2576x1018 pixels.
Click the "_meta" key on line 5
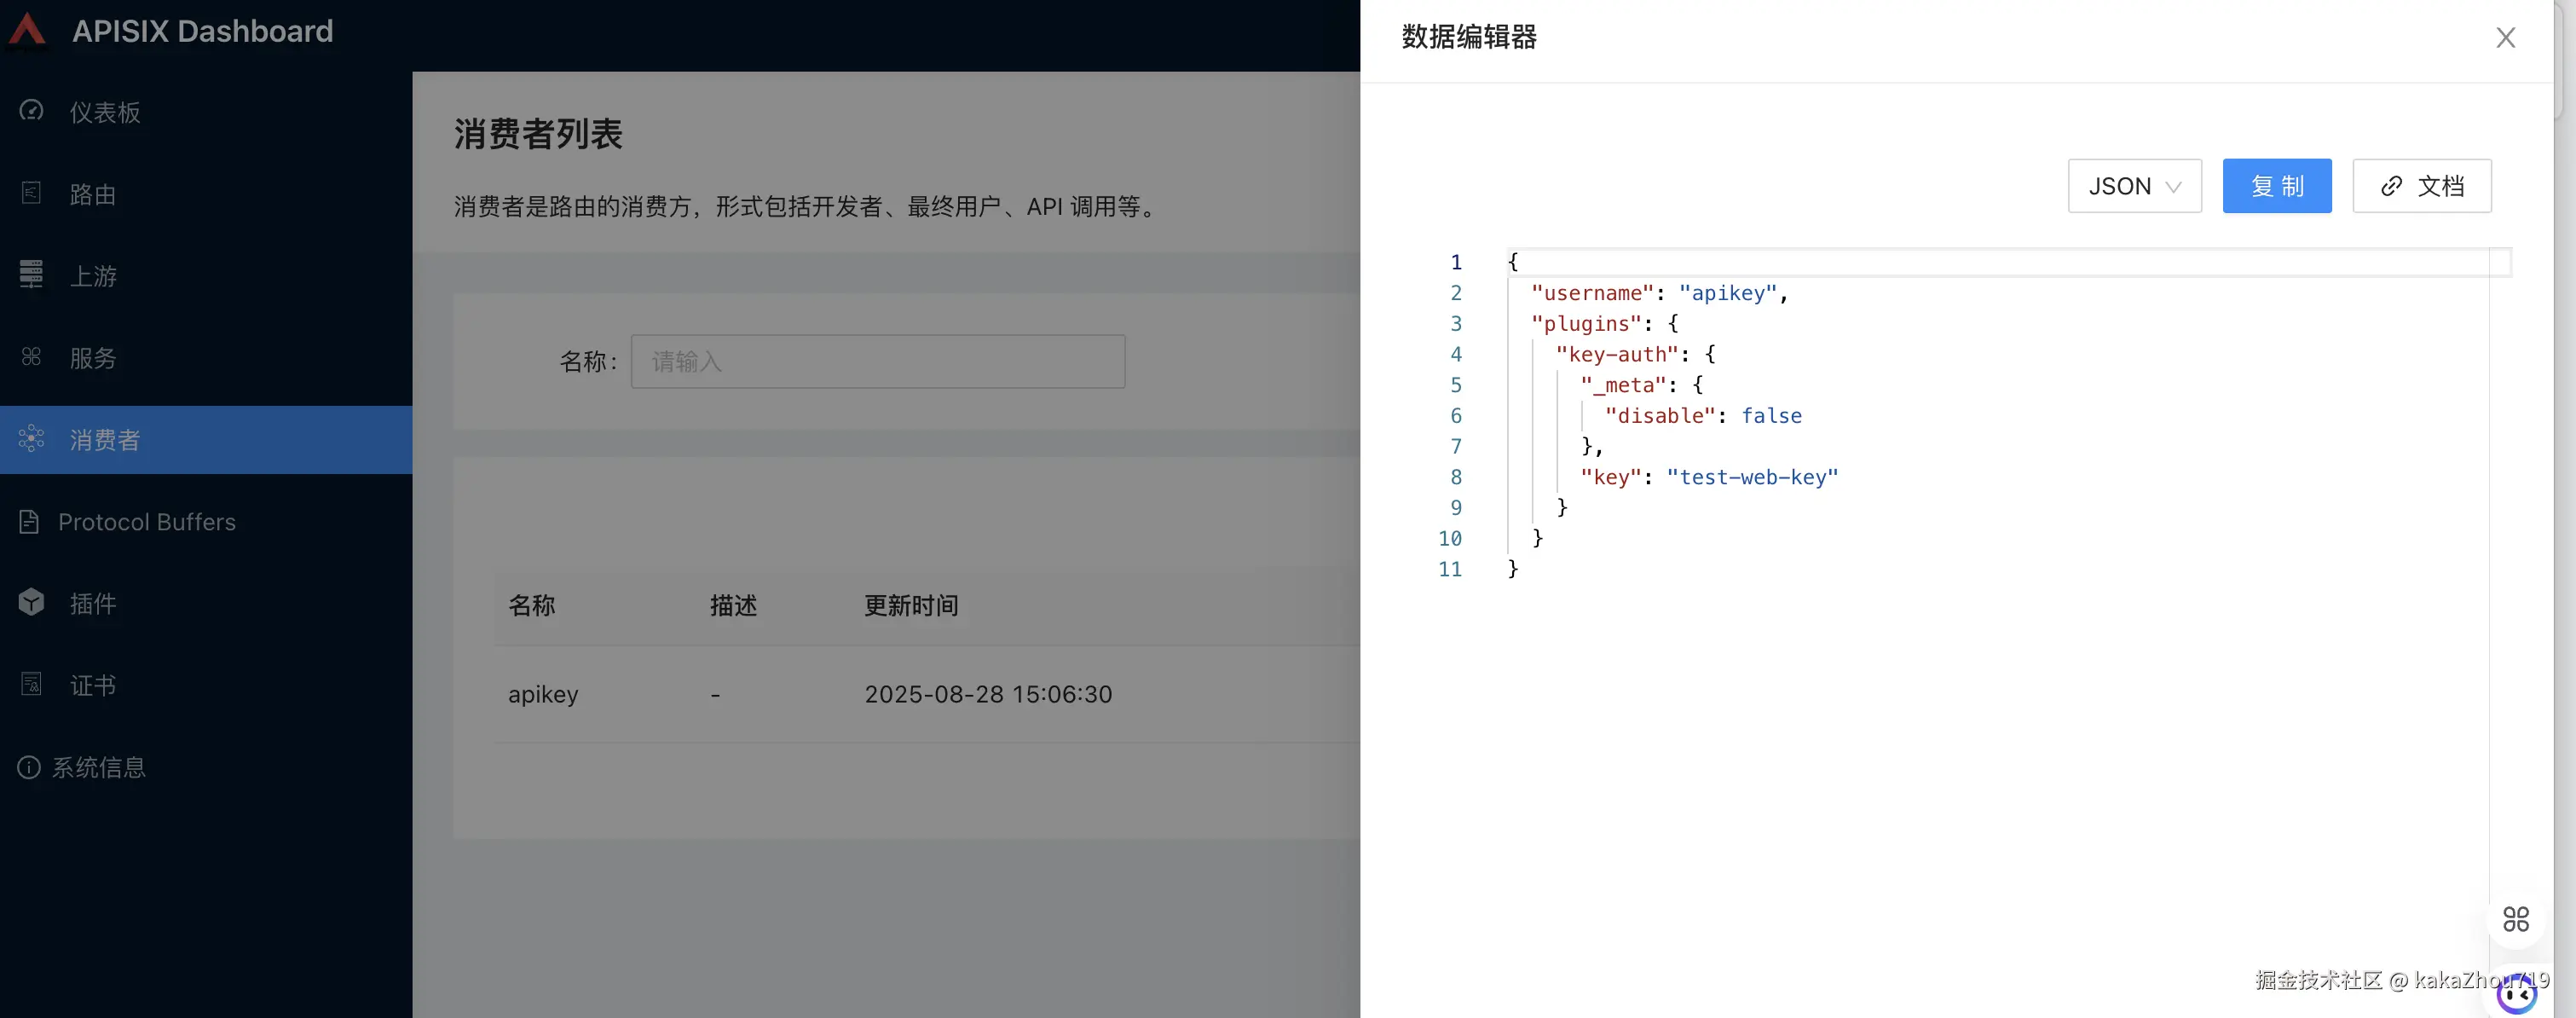[1624, 385]
